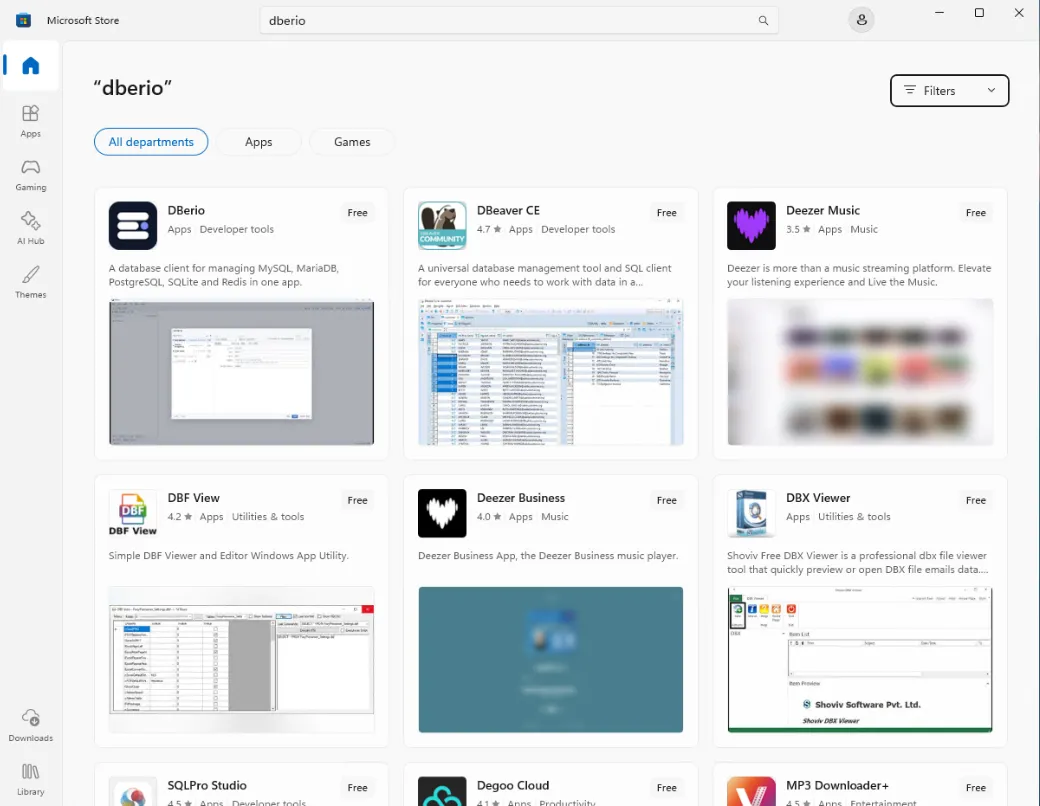Click the MP3 Downloader+ app title
This screenshot has height=806, width=1040.
[837, 785]
